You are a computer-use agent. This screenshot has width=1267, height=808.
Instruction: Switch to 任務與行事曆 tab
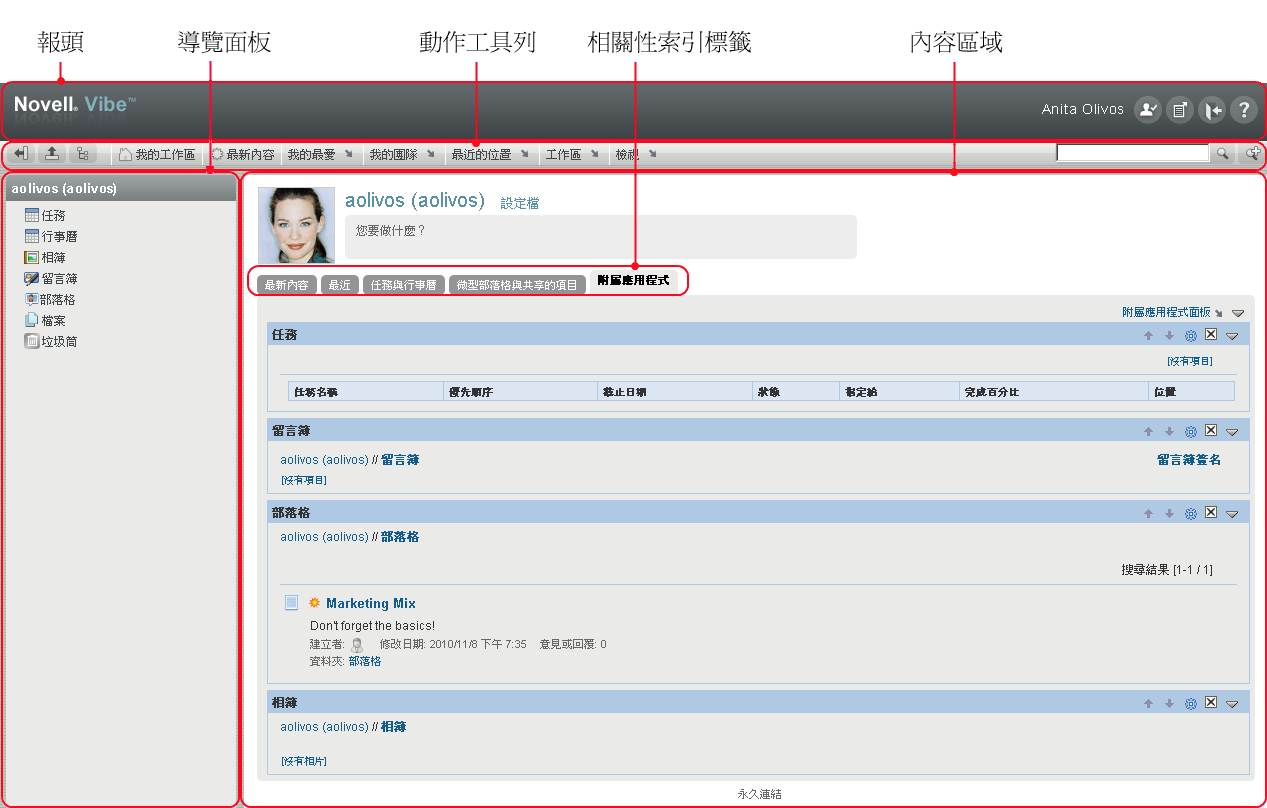pyautogui.click(x=402, y=285)
